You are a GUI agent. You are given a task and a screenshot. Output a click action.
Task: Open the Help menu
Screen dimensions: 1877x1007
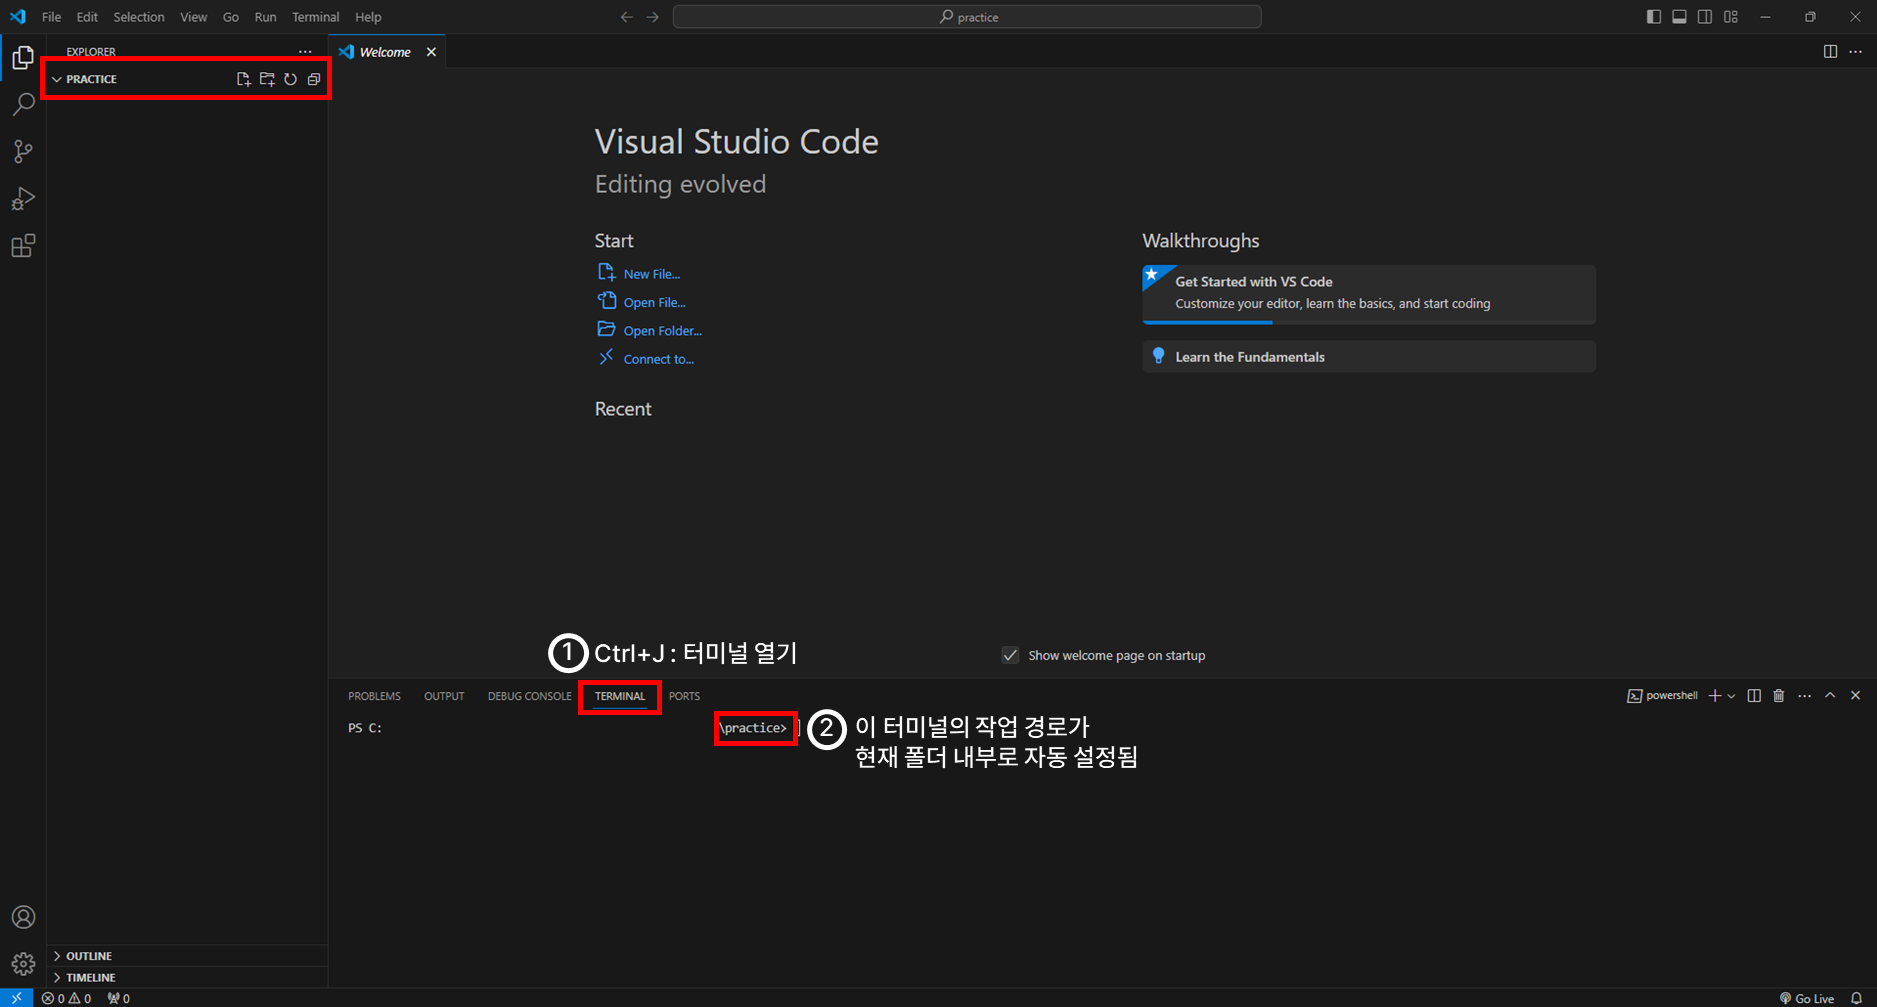pyautogui.click(x=368, y=17)
